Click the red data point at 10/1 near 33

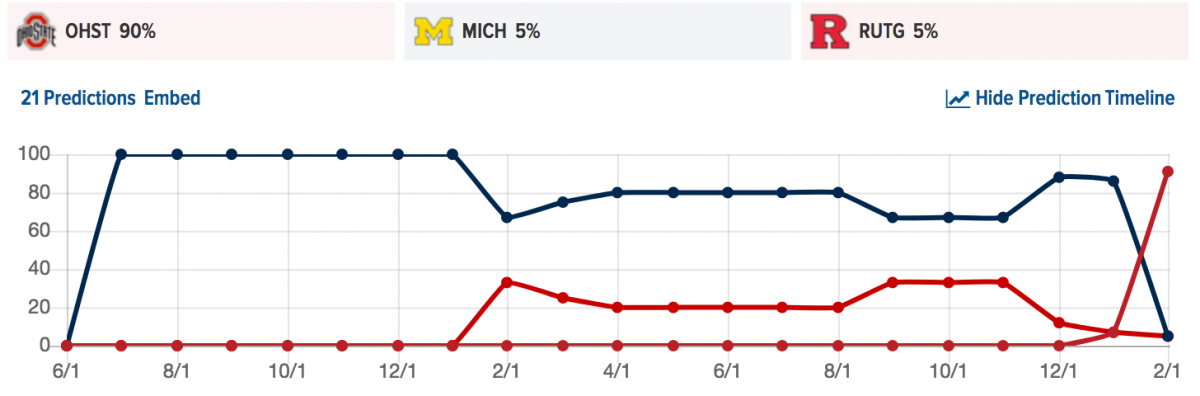pyautogui.click(x=948, y=282)
